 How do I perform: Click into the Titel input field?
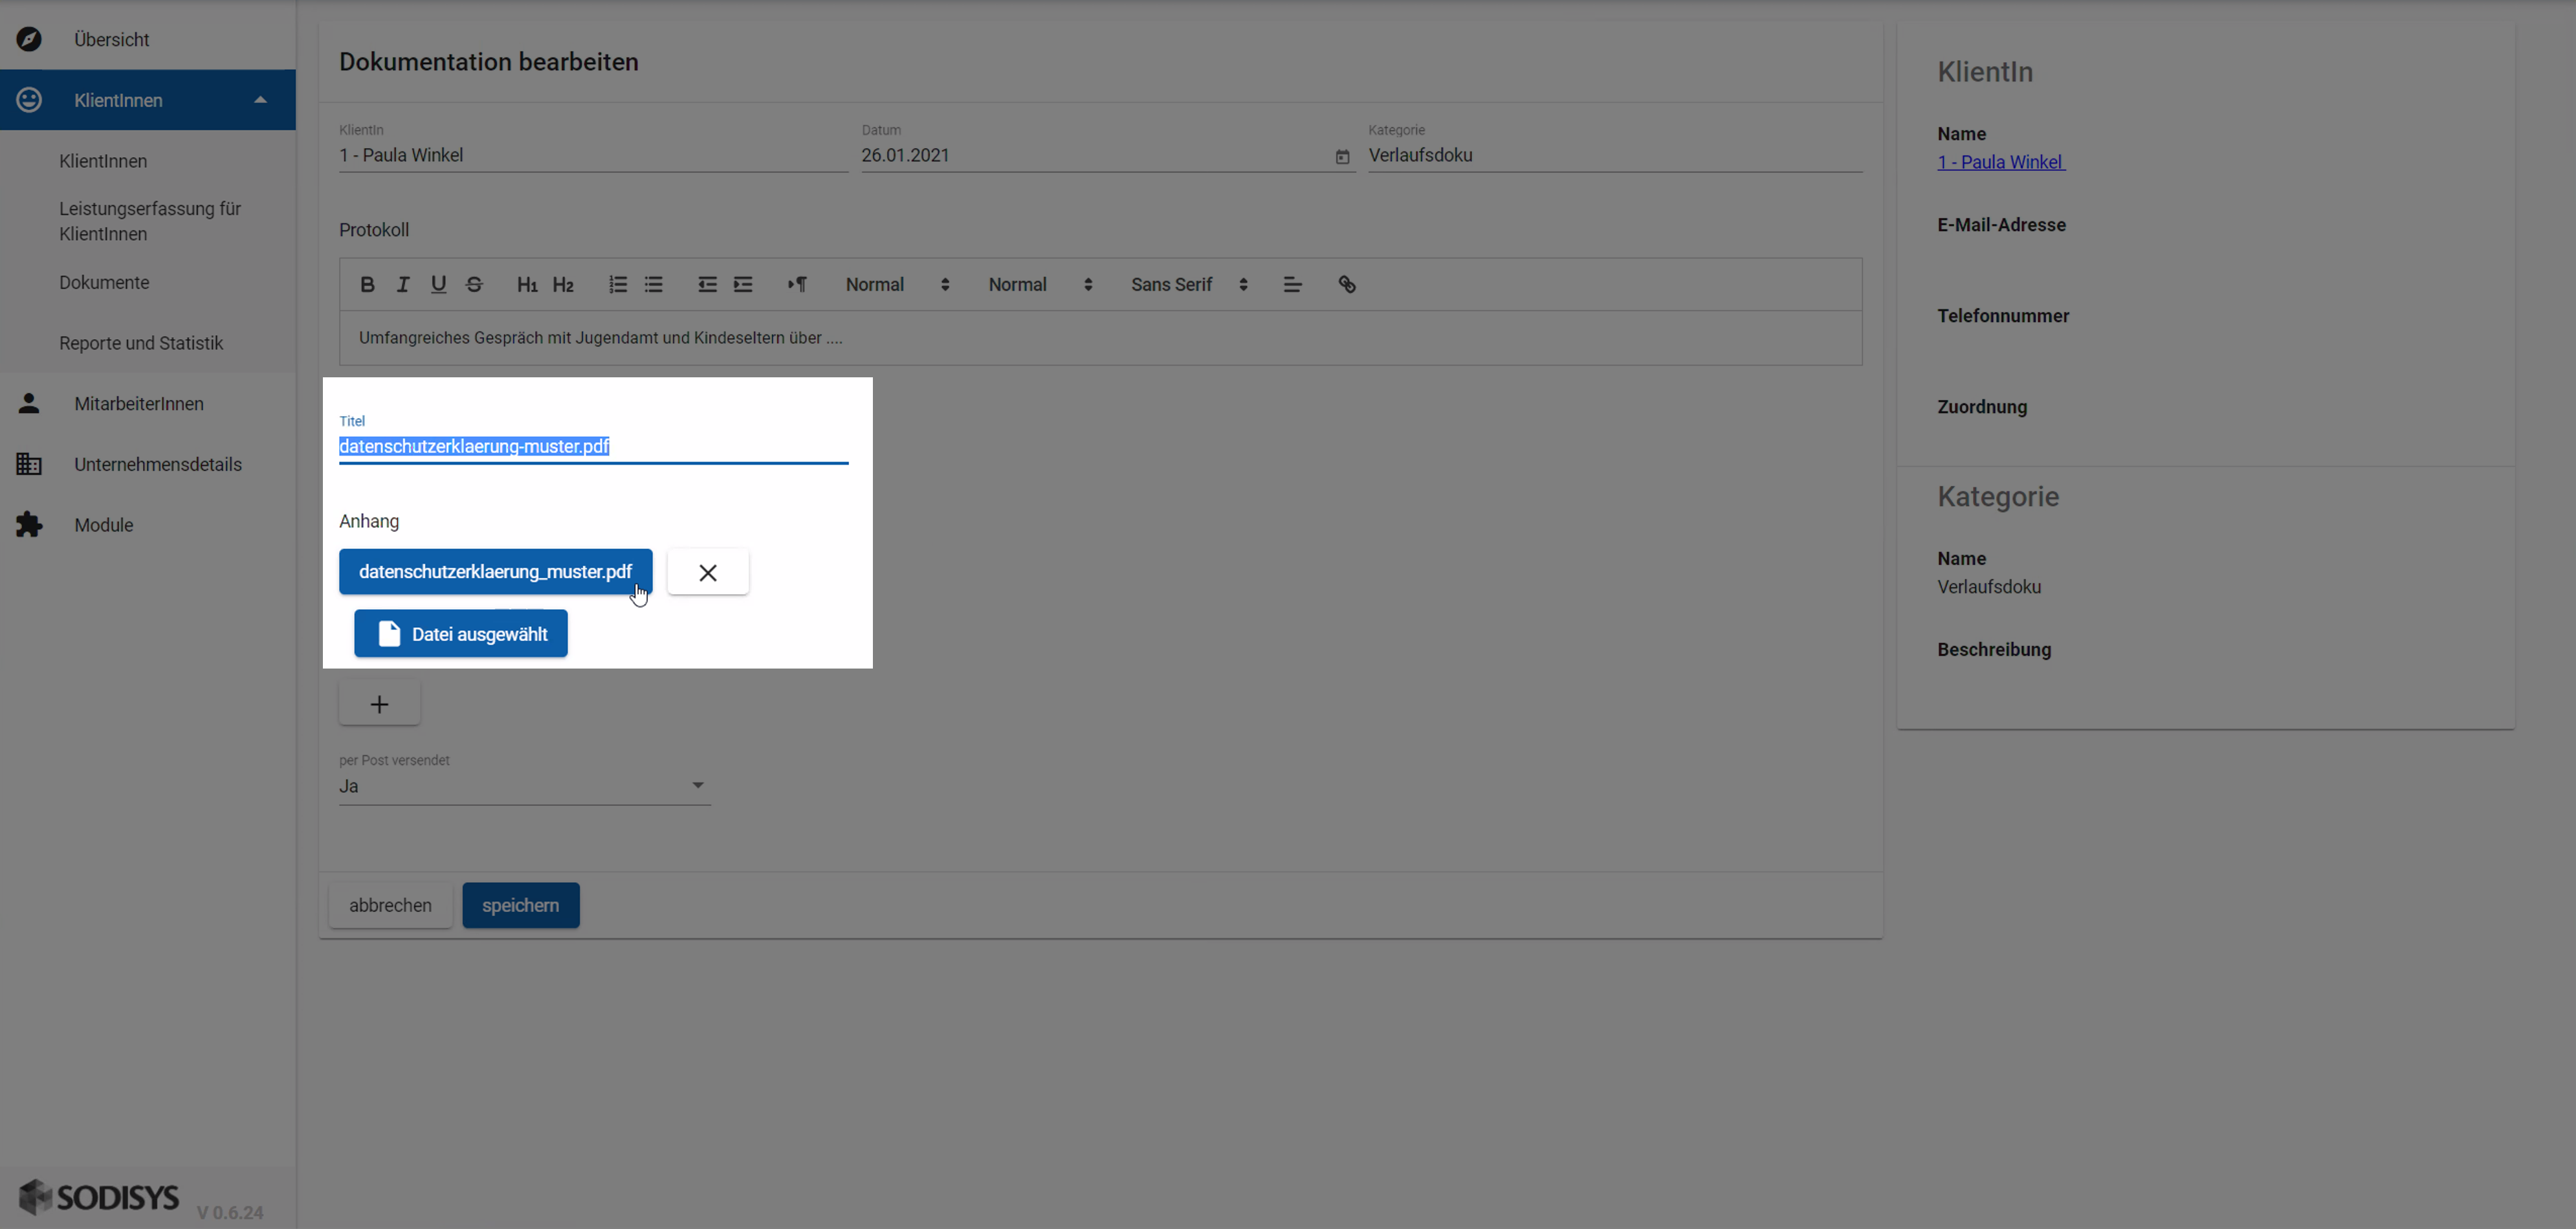click(x=593, y=447)
